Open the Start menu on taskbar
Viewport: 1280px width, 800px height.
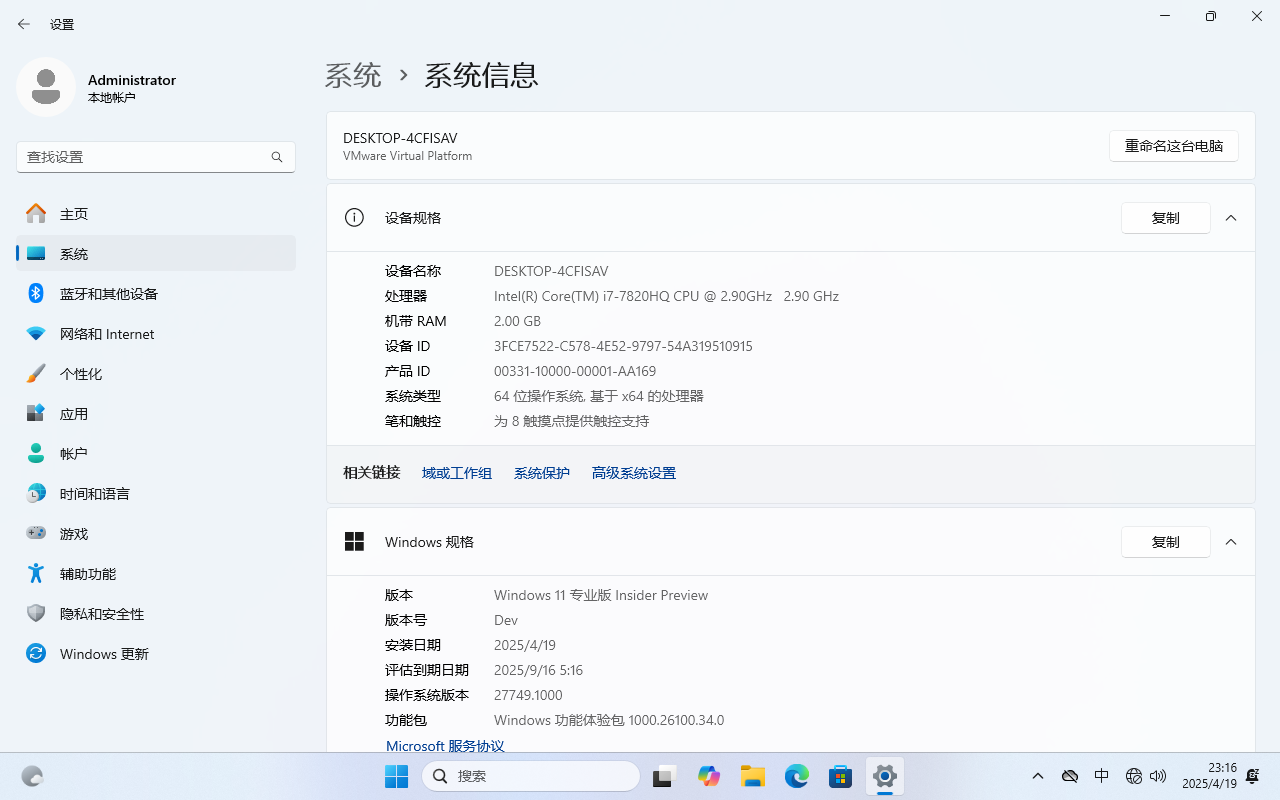coord(396,776)
